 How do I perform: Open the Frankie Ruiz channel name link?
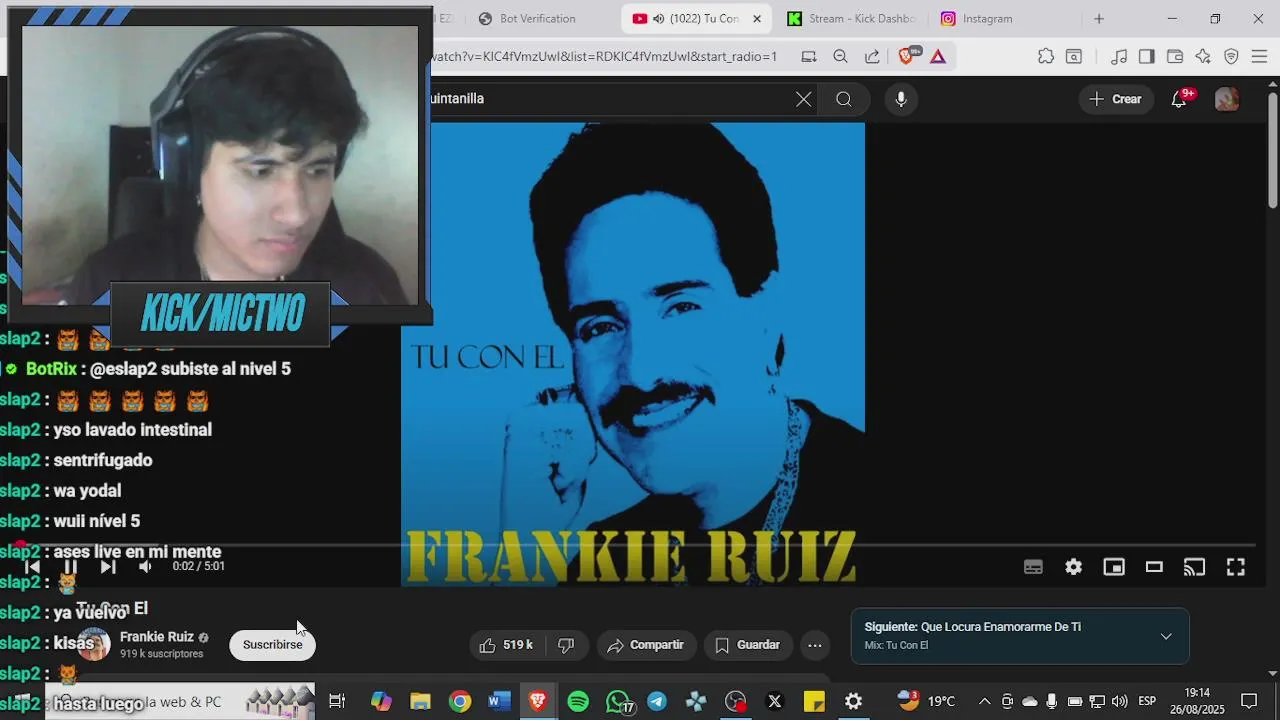tap(157, 637)
